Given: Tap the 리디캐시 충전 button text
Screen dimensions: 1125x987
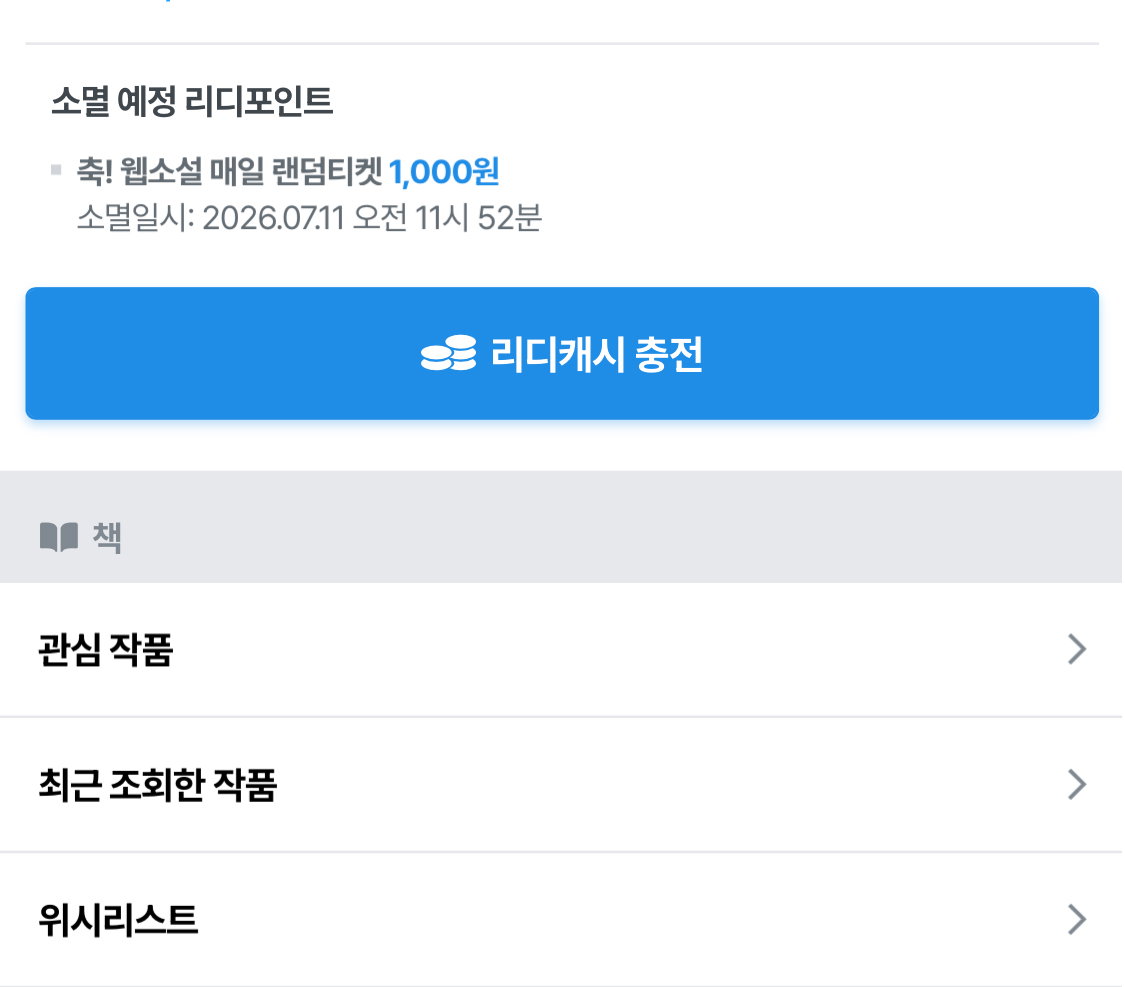Looking at the screenshot, I should click(x=596, y=354).
